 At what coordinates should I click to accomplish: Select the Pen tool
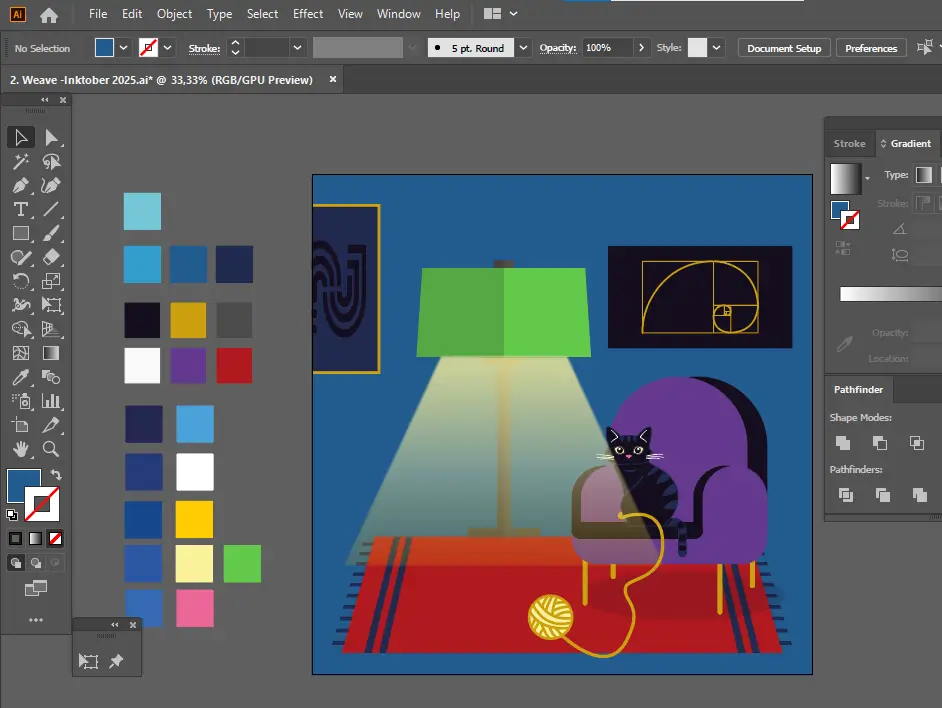(x=21, y=186)
